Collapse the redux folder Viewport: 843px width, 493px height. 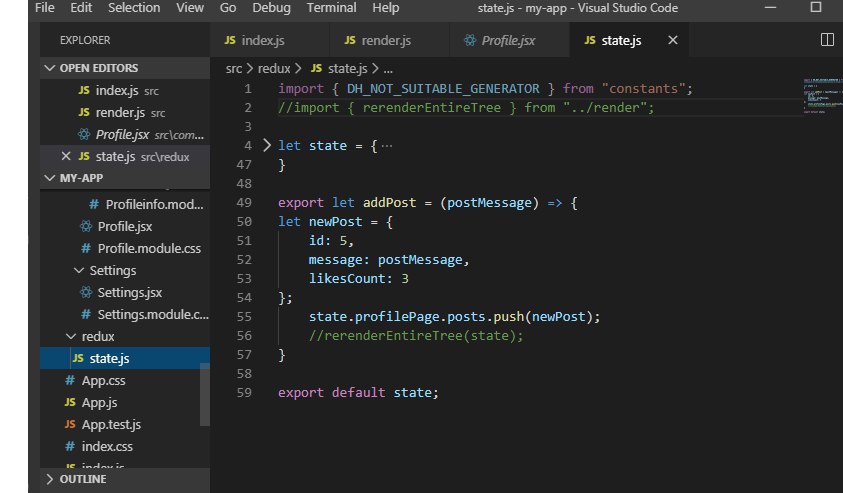pyautogui.click(x=70, y=337)
